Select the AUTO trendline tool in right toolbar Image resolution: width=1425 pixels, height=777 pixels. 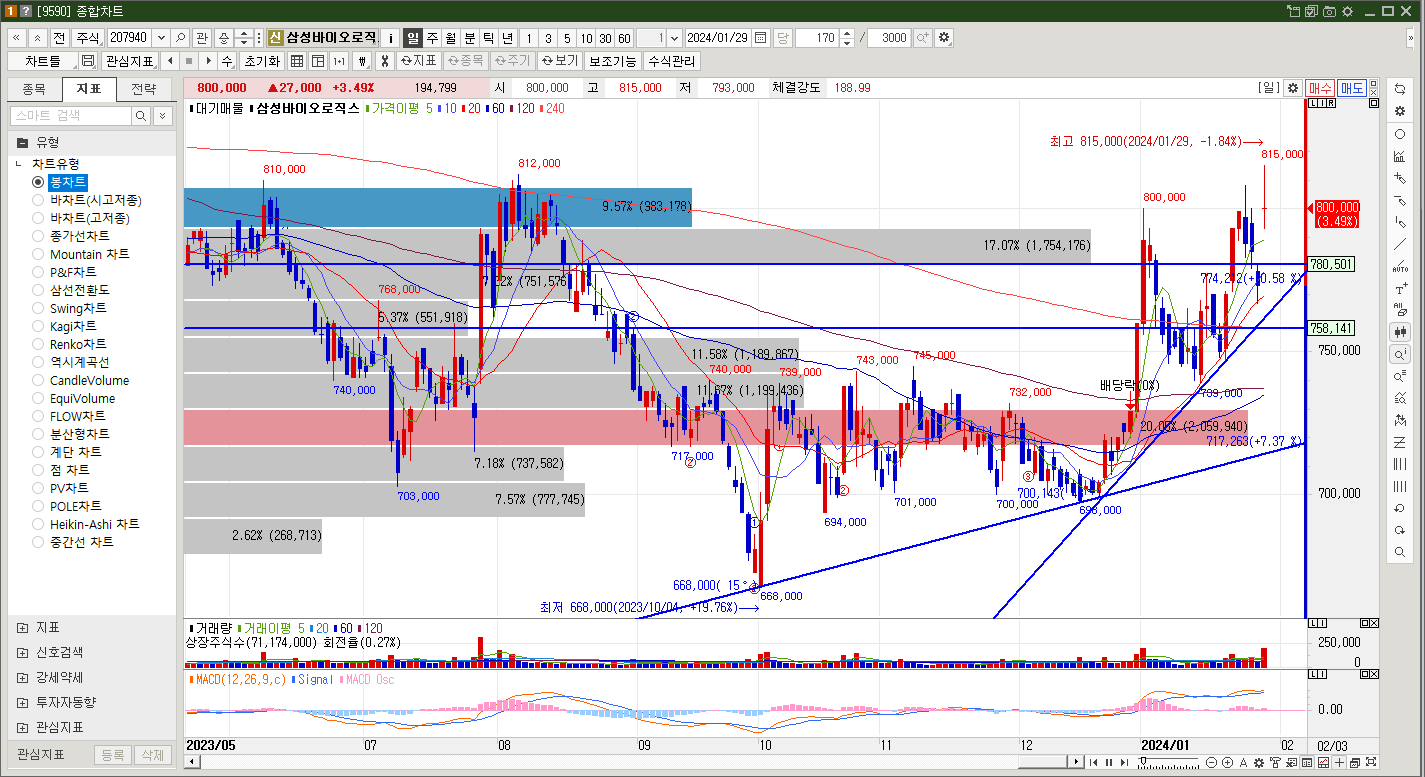click(1399, 266)
